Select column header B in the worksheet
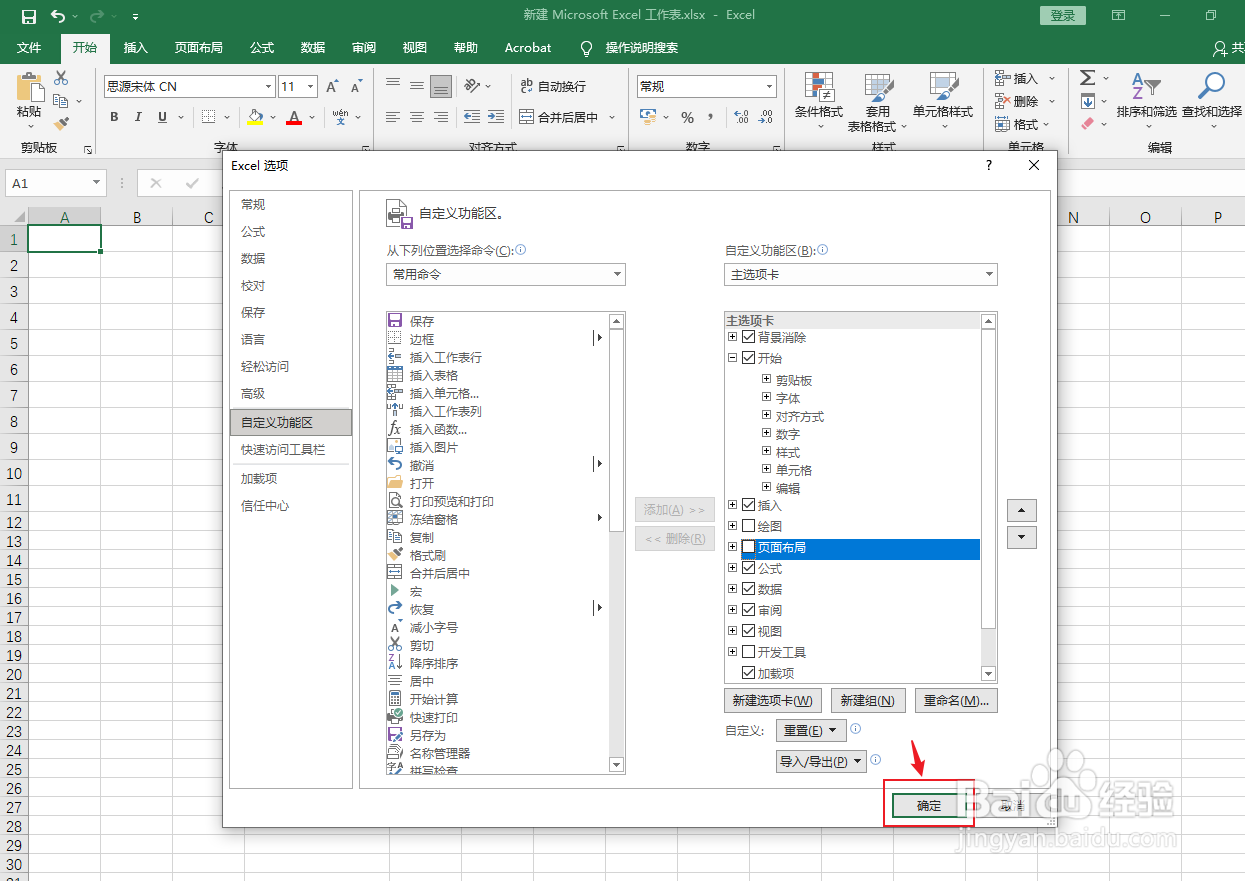This screenshot has height=881, width=1245. pyautogui.click(x=137, y=217)
